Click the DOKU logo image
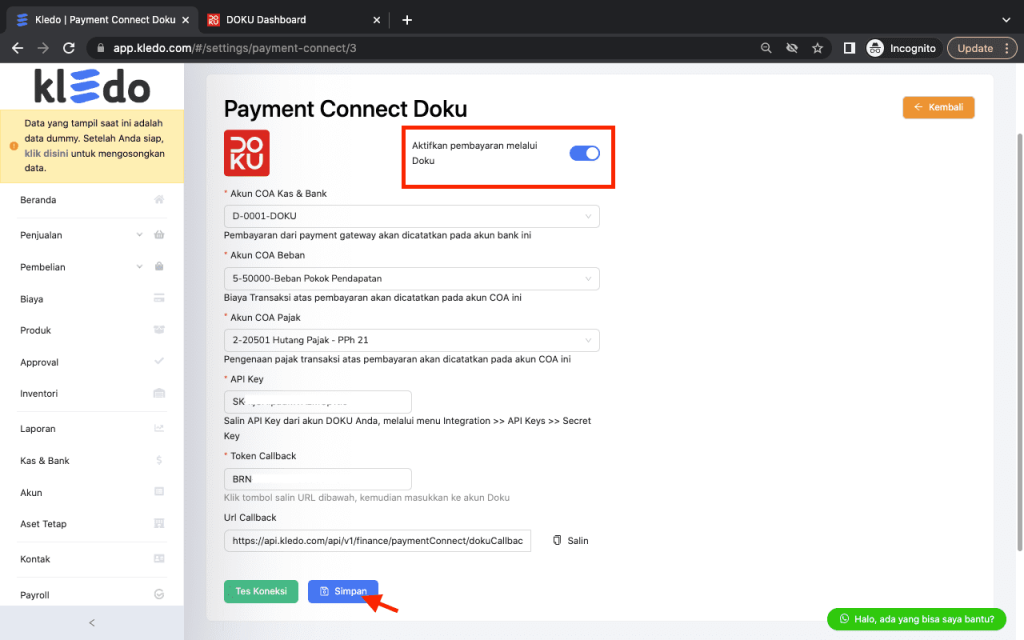This screenshot has width=1024, height=640. coord(246,153)
